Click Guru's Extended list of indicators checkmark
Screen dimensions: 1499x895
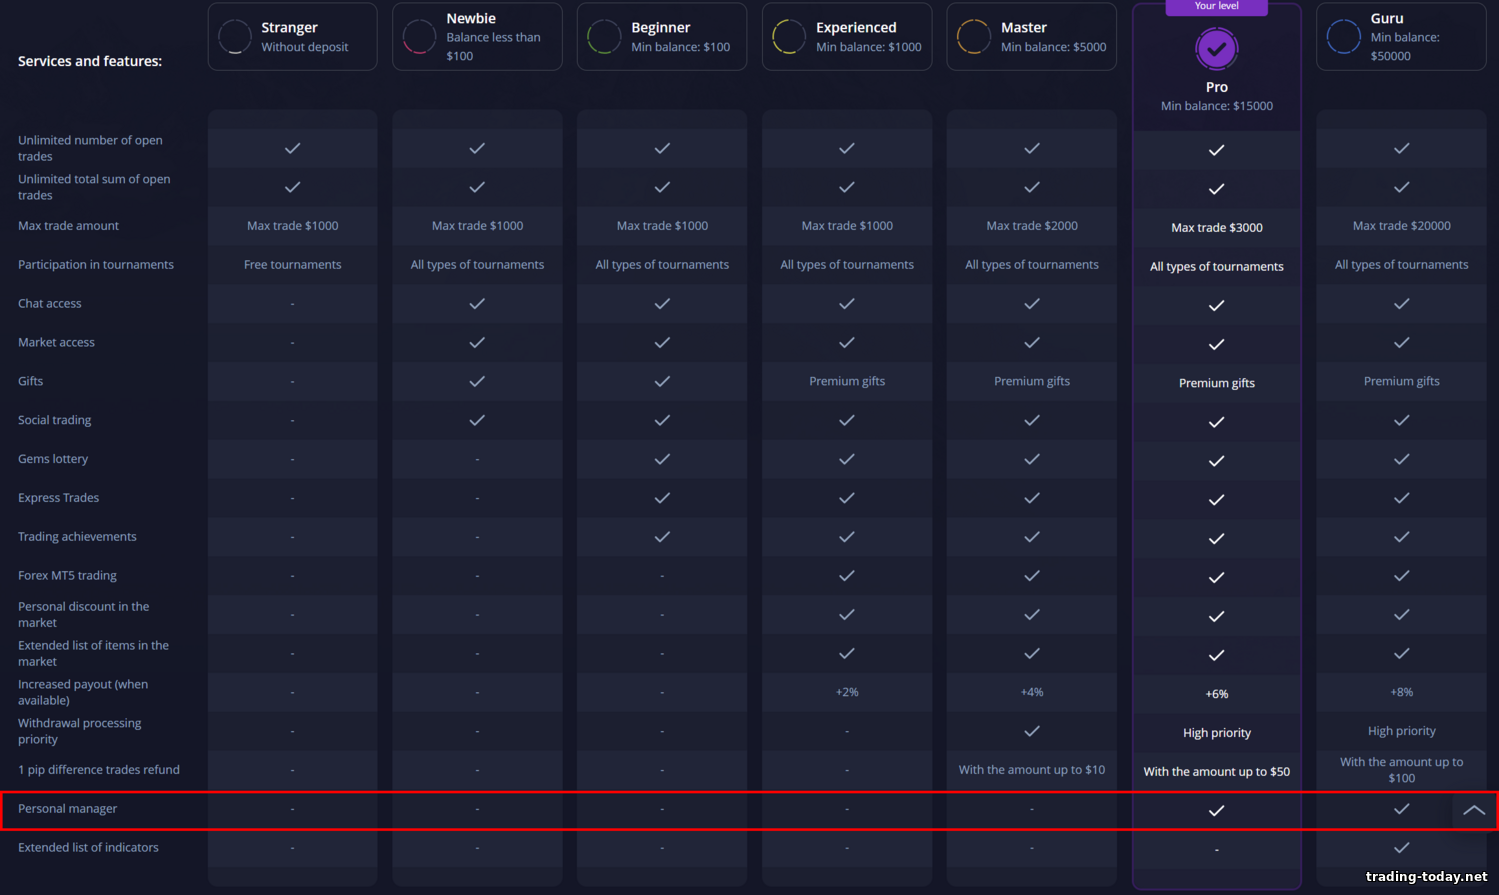(1401, 848)
